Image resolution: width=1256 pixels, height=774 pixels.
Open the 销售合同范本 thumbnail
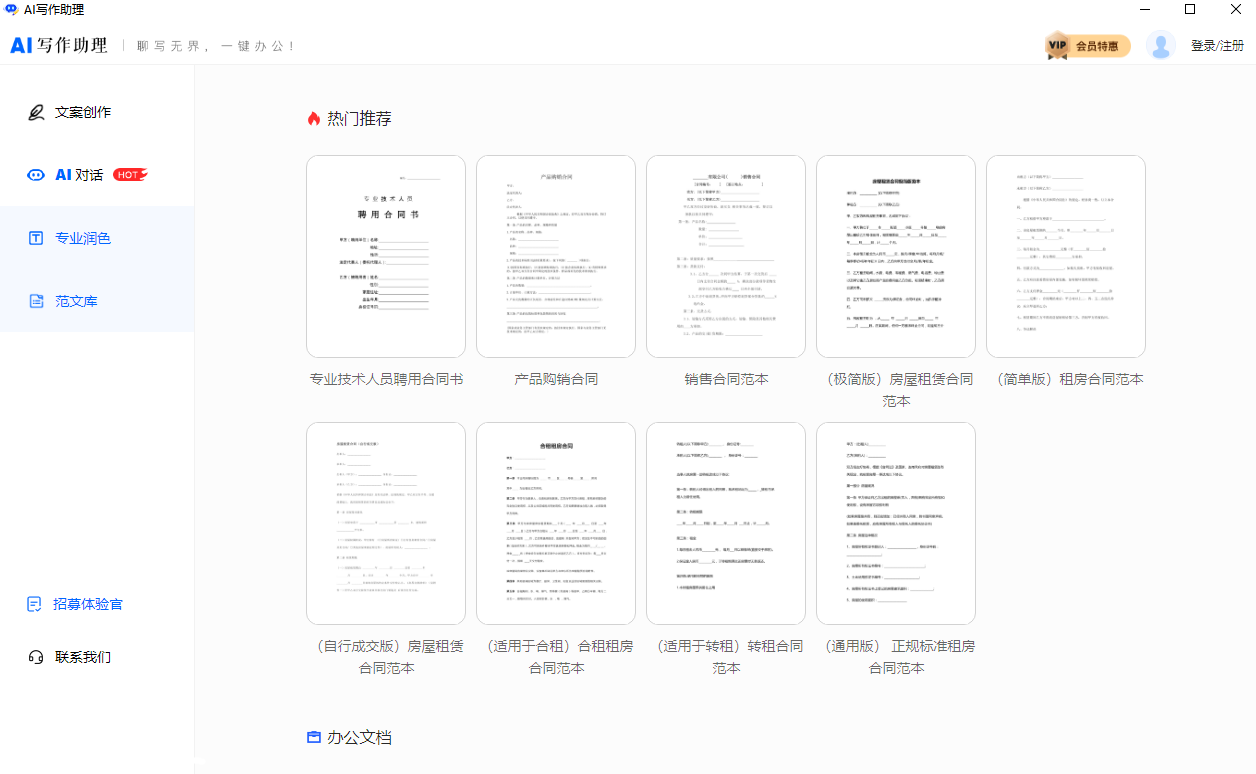click(726, 256)
